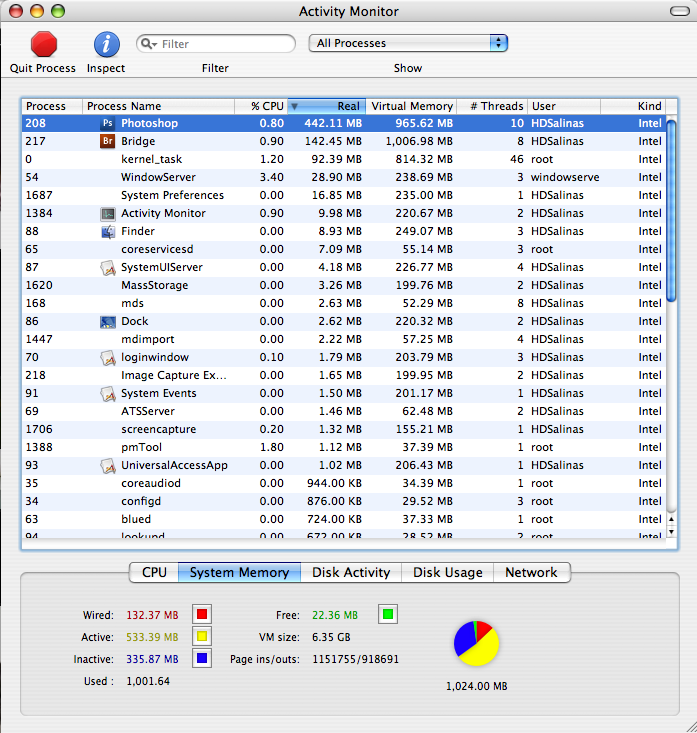Click the loginwindow process icon
The height and width of the screenshot is (733, 697).
[108, 358]
